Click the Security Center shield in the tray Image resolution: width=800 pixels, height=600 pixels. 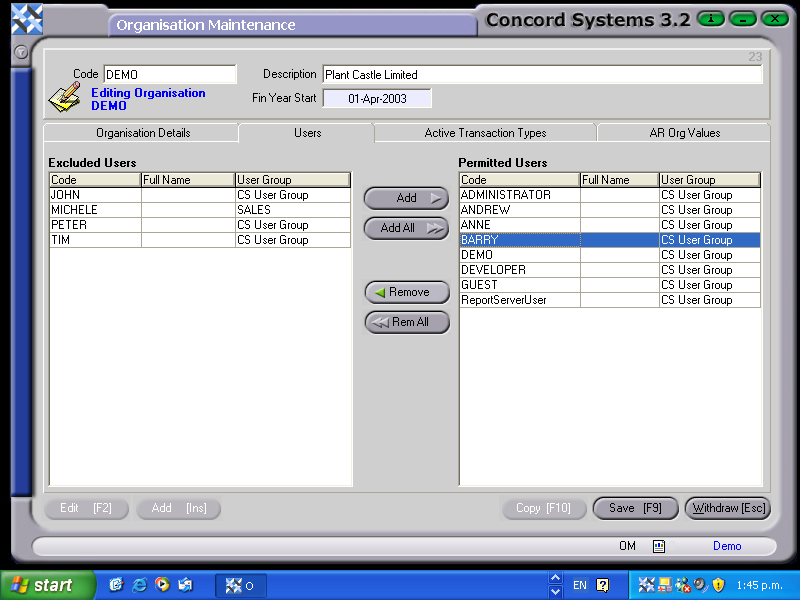click(718, 584)
